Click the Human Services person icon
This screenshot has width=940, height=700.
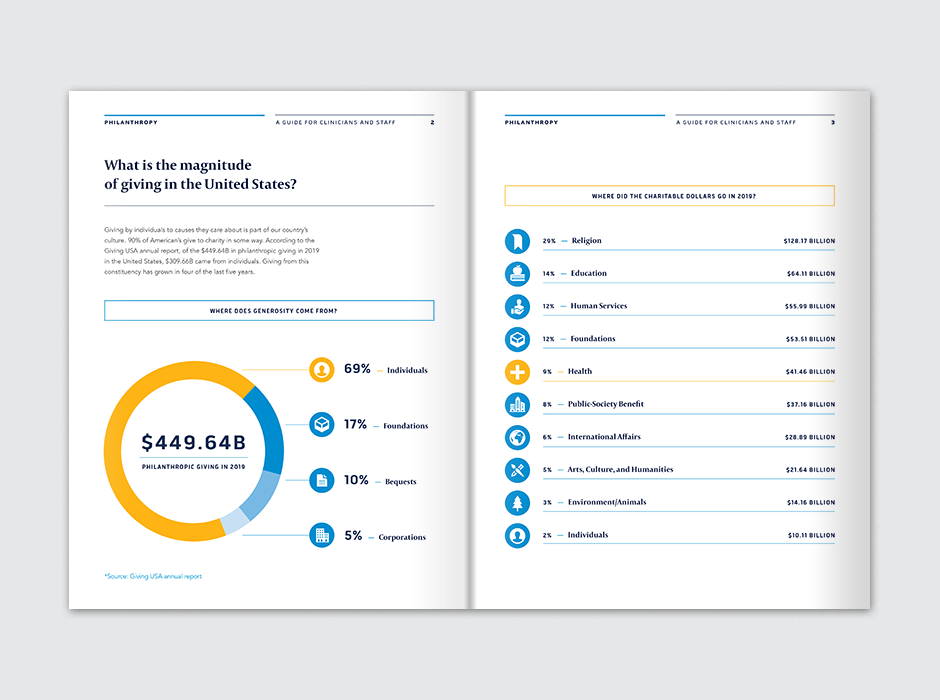pyautogui.click(x=516, y=306)
